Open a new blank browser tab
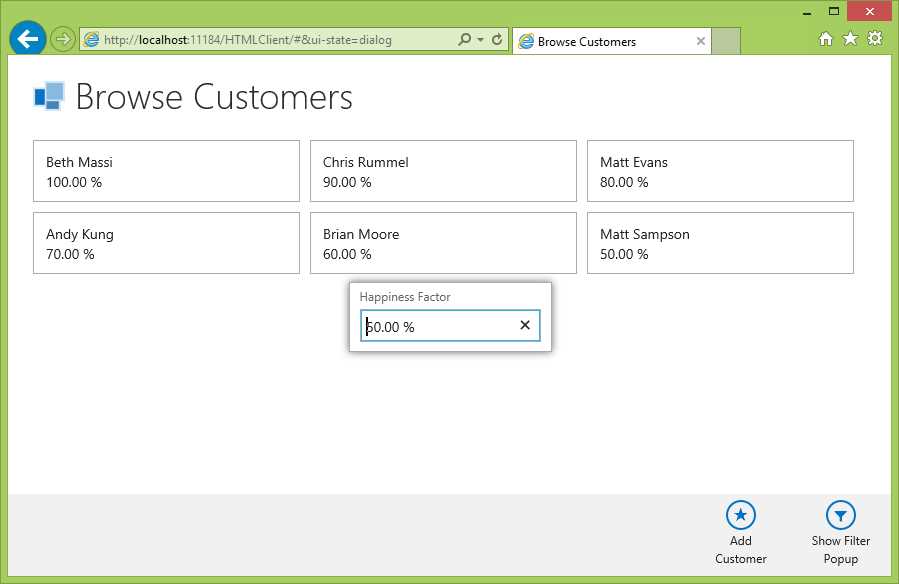The width and height of the screenshot is (899, 584). 726,41
